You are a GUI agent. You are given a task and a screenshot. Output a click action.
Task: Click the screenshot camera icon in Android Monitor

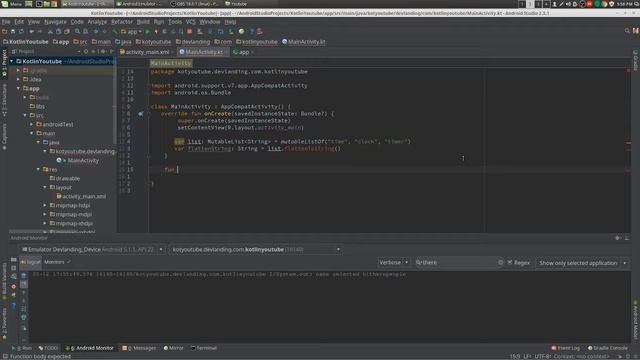tap(13, 260)
